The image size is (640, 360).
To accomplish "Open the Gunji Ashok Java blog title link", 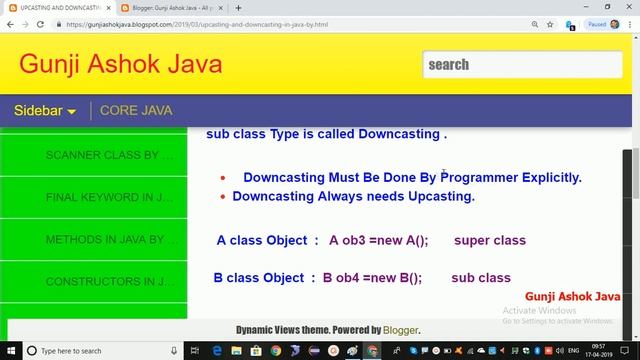I will (120, 64).
